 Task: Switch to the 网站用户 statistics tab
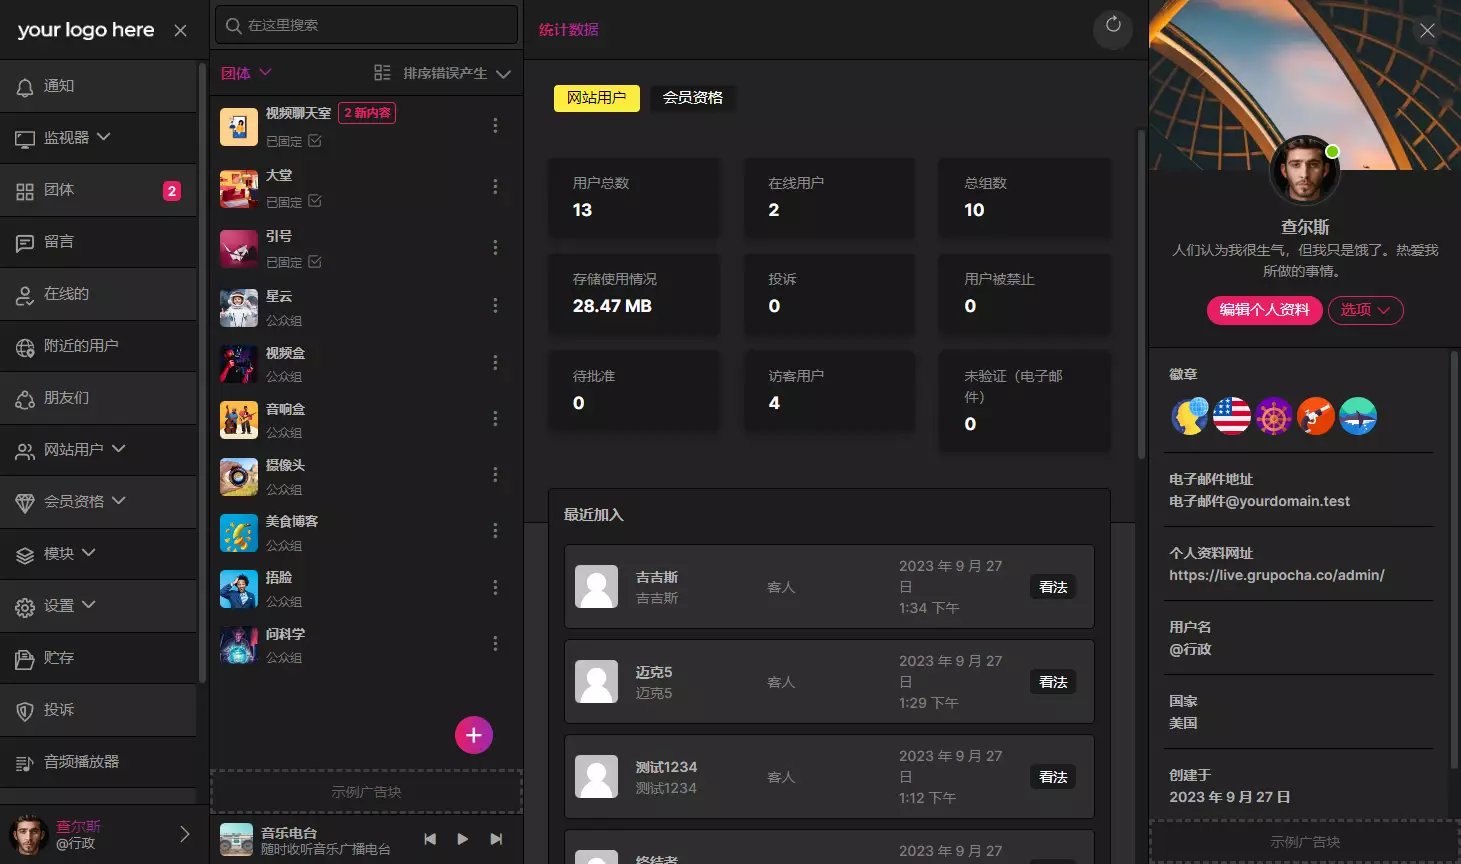coord(597,97)
